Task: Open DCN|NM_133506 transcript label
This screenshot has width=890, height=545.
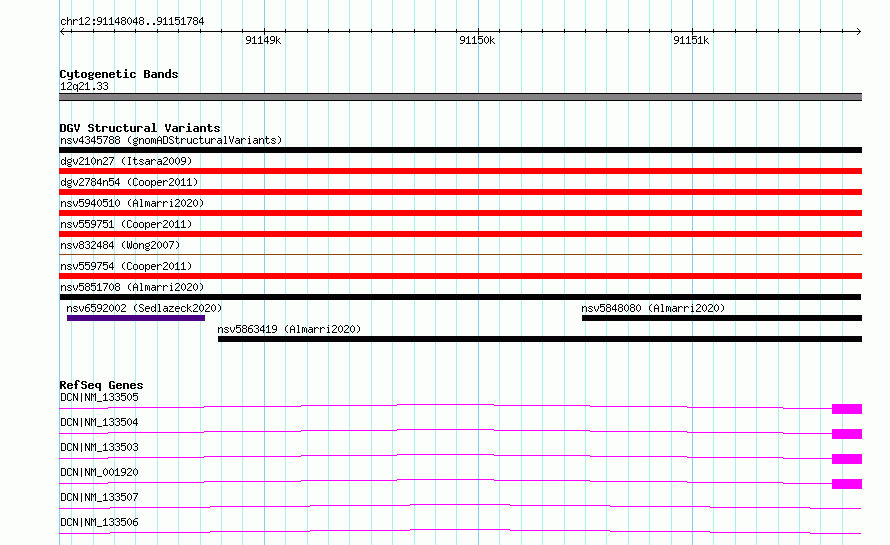Action: pos(99,522)
